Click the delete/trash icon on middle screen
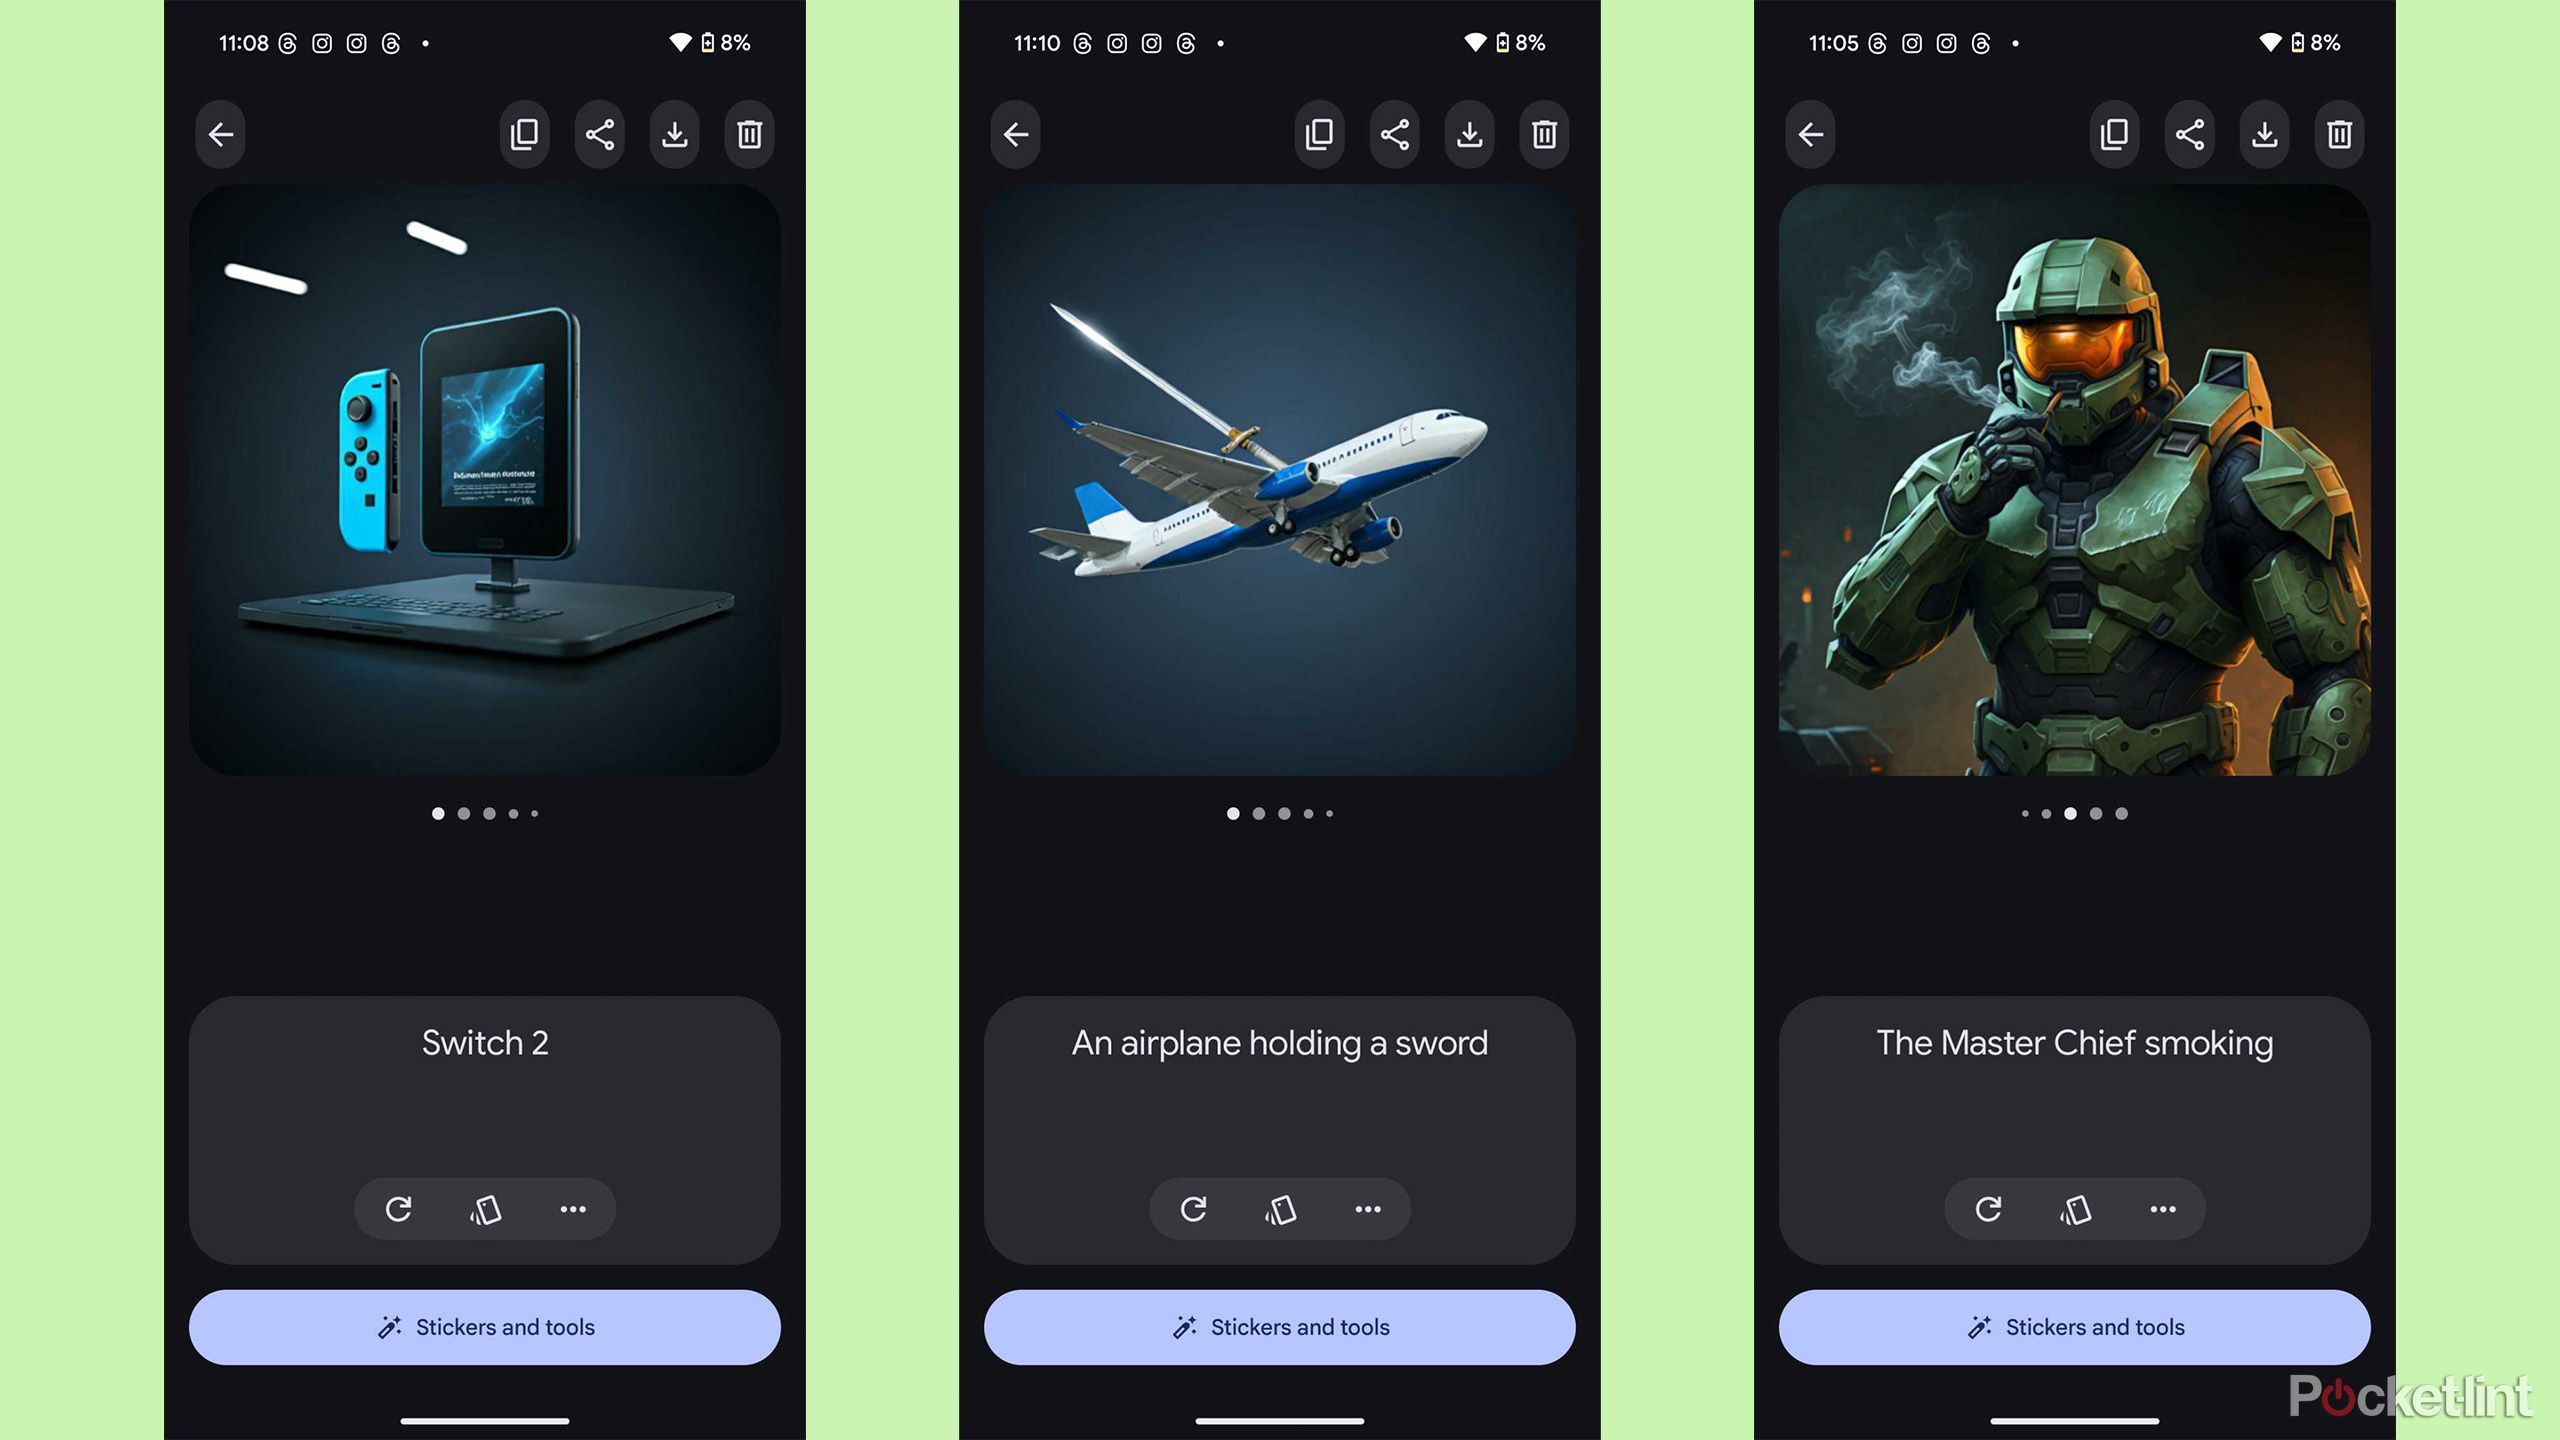This screenshot has height=1440, width=2560. click(x=1544, y=134)
